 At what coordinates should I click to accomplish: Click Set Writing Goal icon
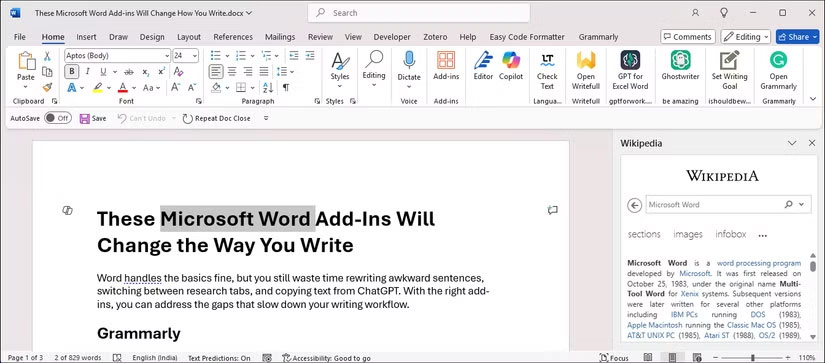coord(729,60)
